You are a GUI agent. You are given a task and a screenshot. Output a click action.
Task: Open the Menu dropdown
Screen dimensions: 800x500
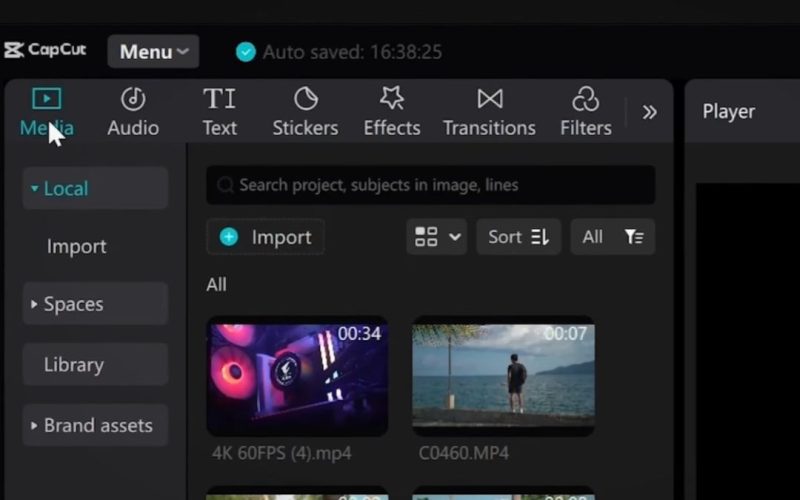point(153,52)
